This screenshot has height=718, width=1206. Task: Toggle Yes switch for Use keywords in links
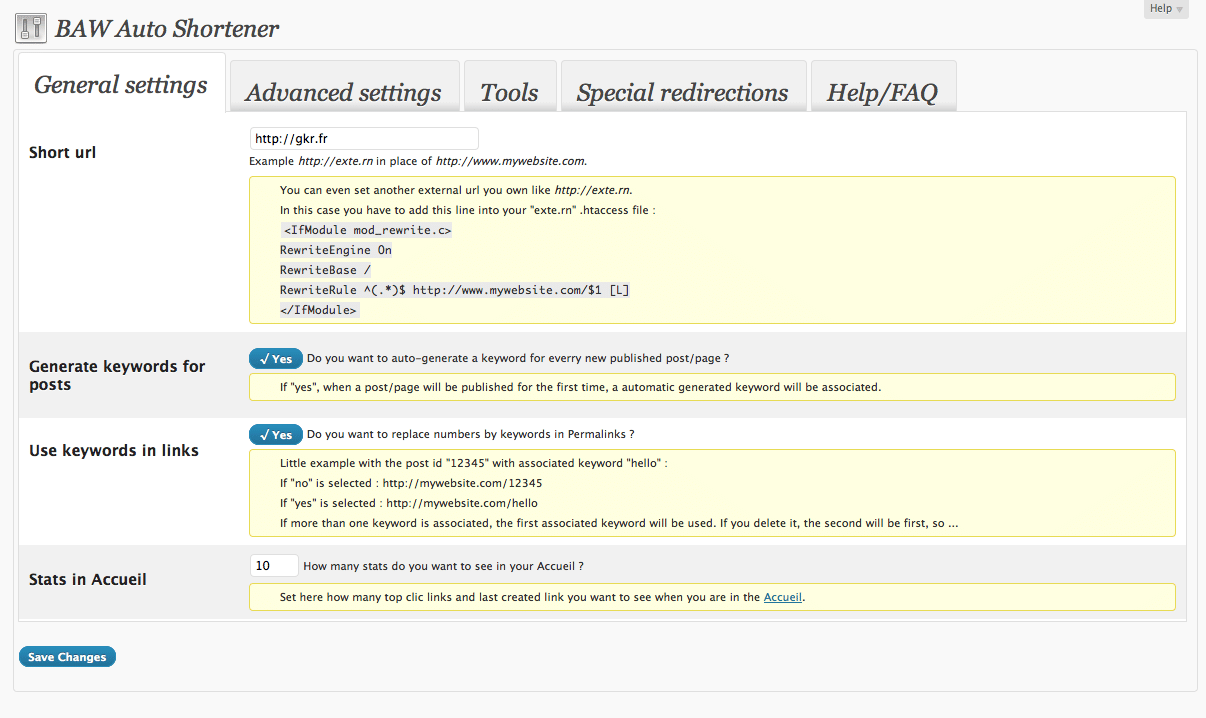(x=276, y=435)
